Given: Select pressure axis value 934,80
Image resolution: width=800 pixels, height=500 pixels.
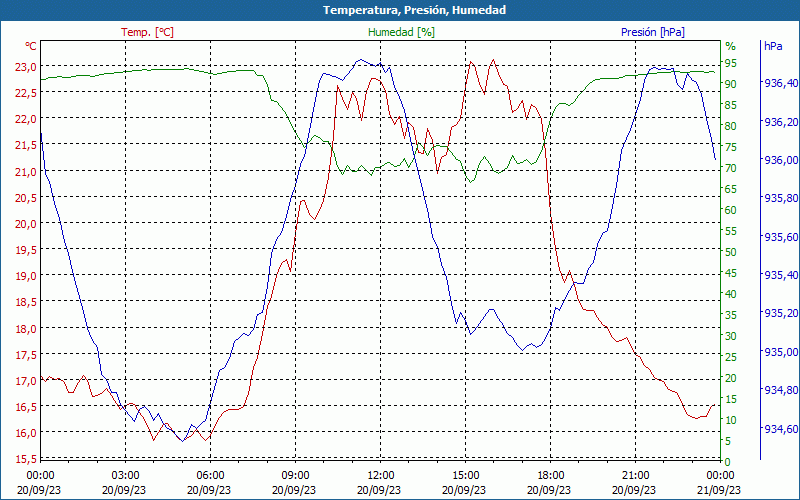Looking at the screenshot, I should (781, 390).
